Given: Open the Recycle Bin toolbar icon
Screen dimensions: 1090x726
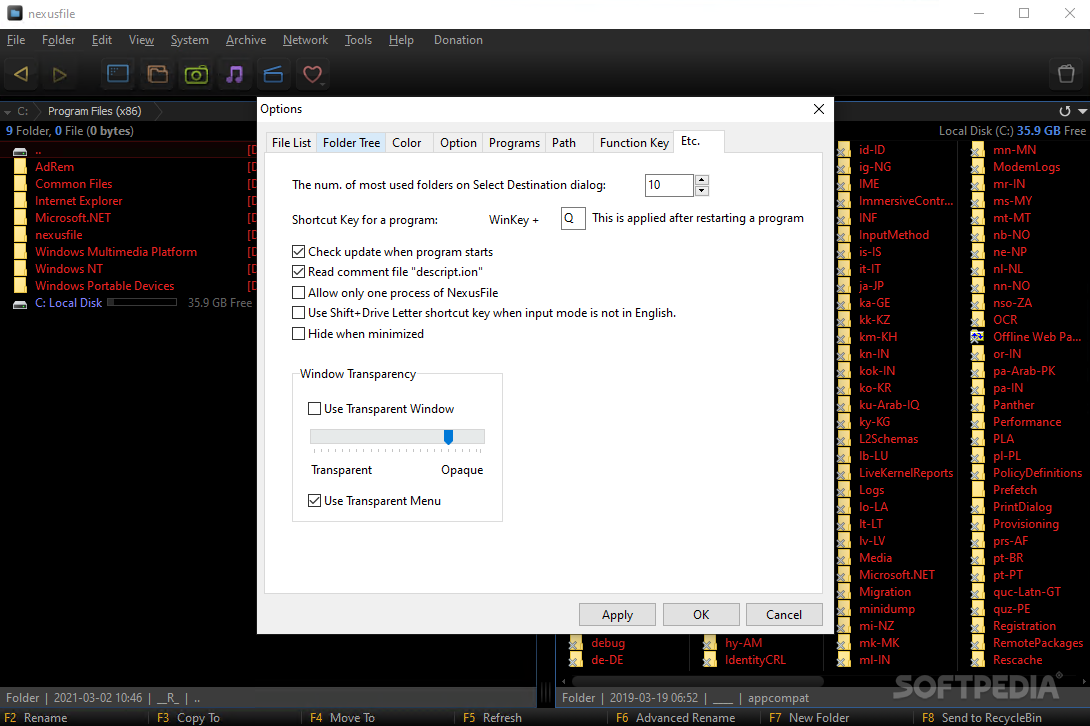Looking at the screenshot, I should (1066, 74).
